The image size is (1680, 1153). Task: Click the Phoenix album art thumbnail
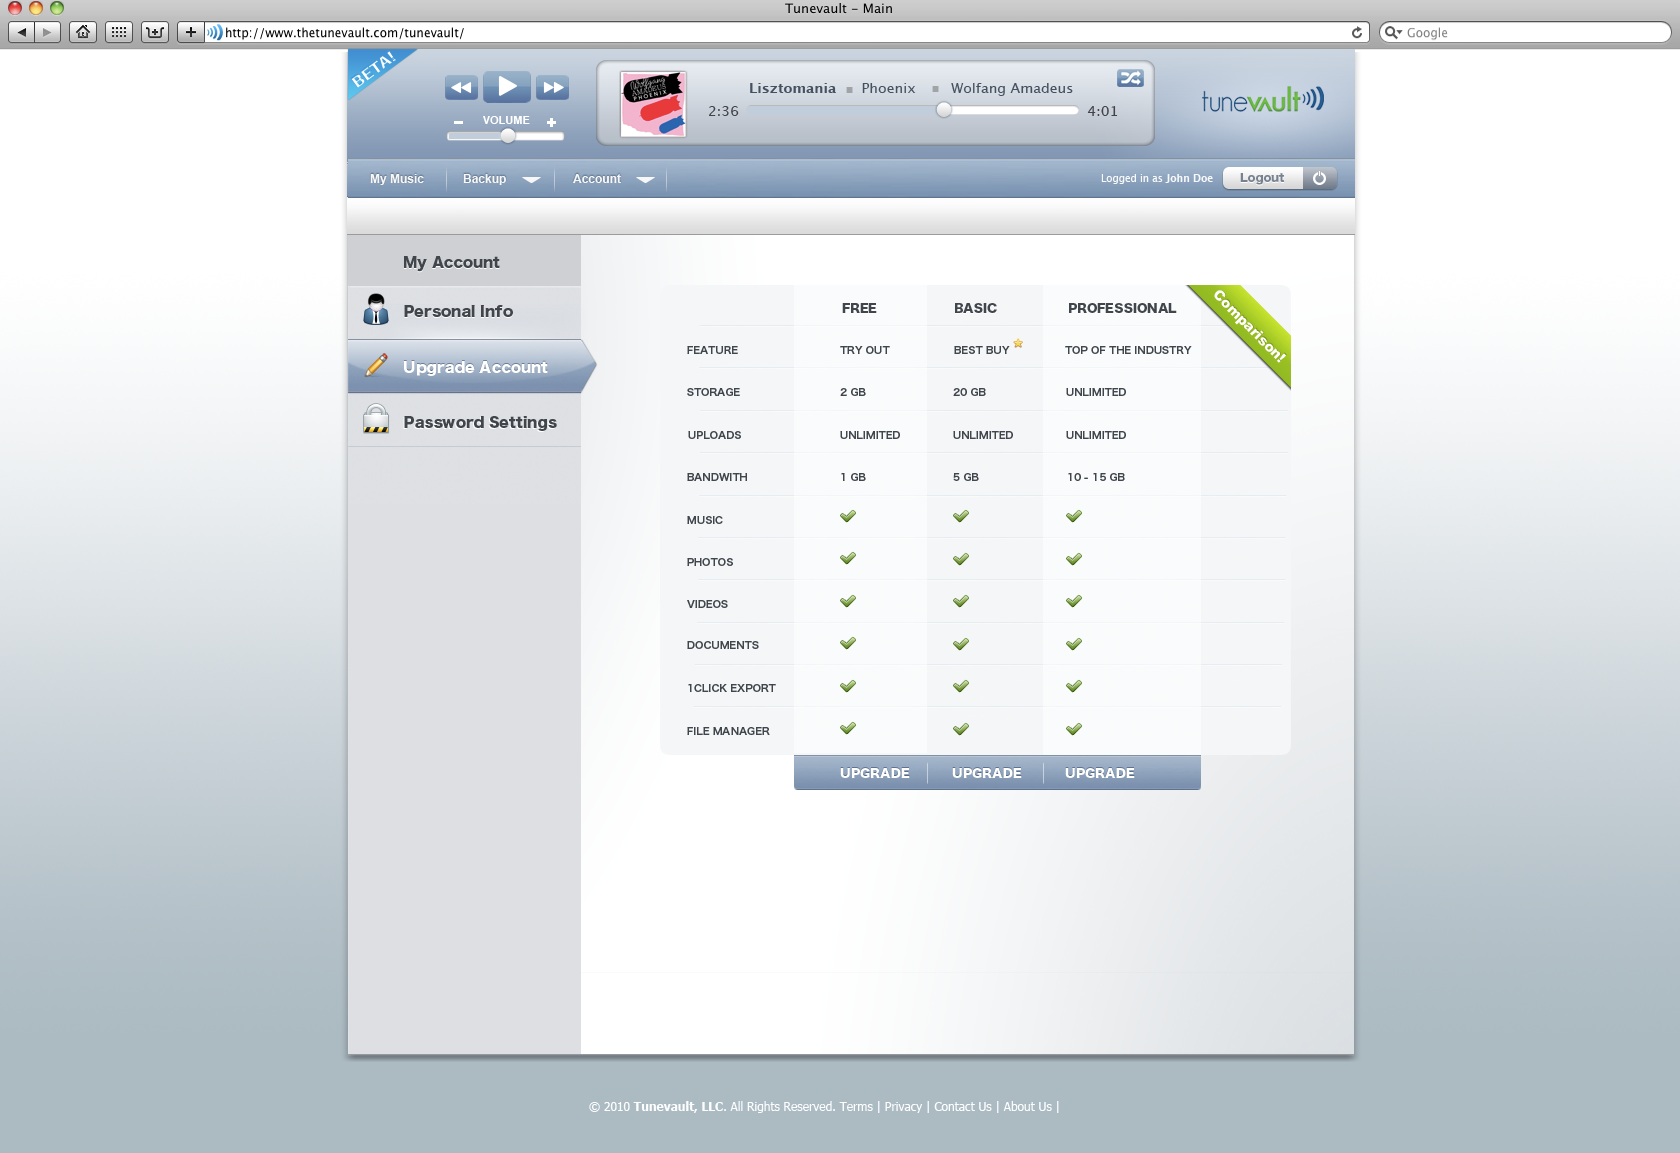[x=653, y=104]
